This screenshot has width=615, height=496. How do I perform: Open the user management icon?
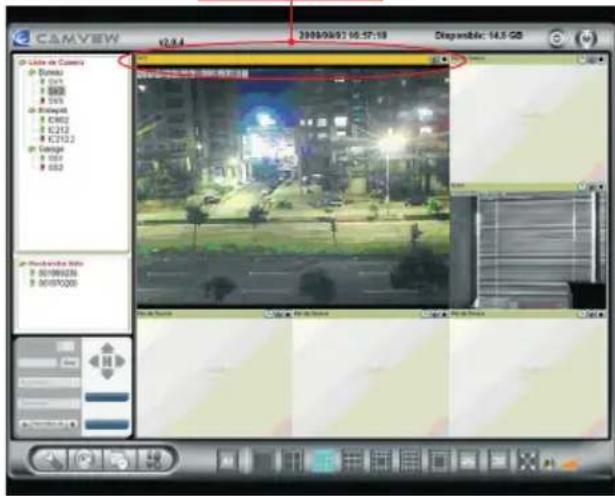coord(154,459)
